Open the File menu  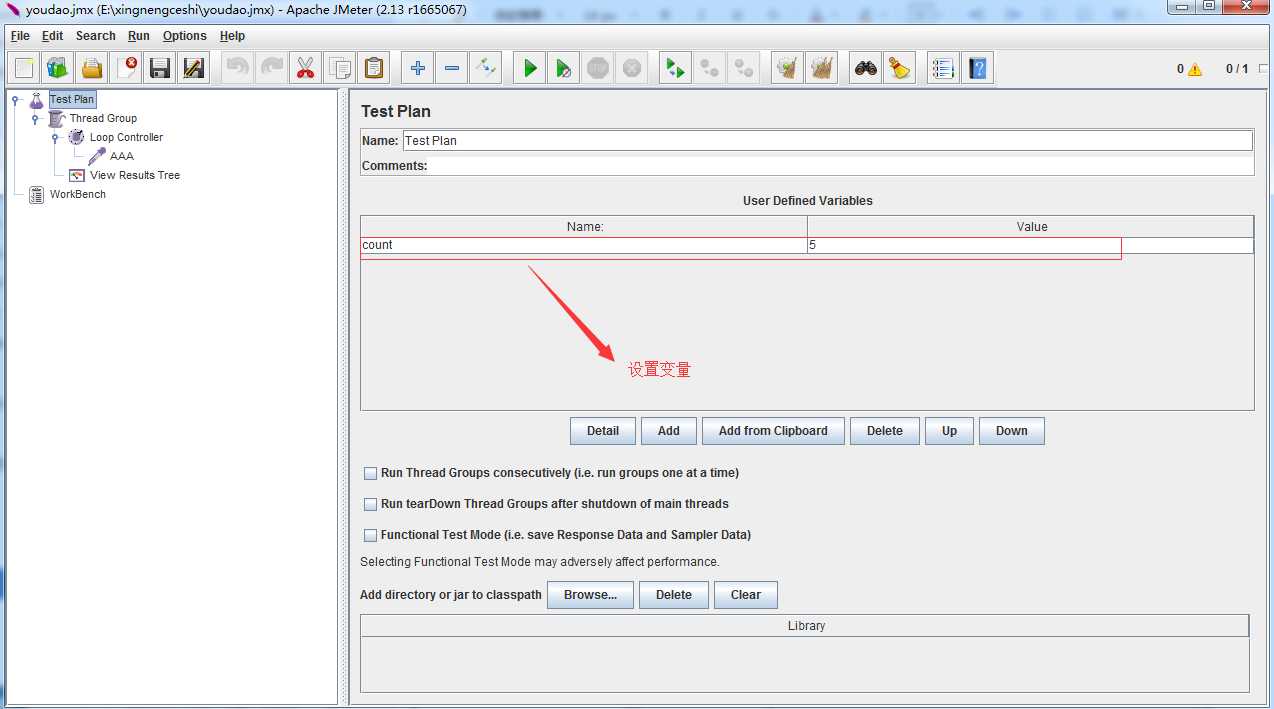coord(20,36)
